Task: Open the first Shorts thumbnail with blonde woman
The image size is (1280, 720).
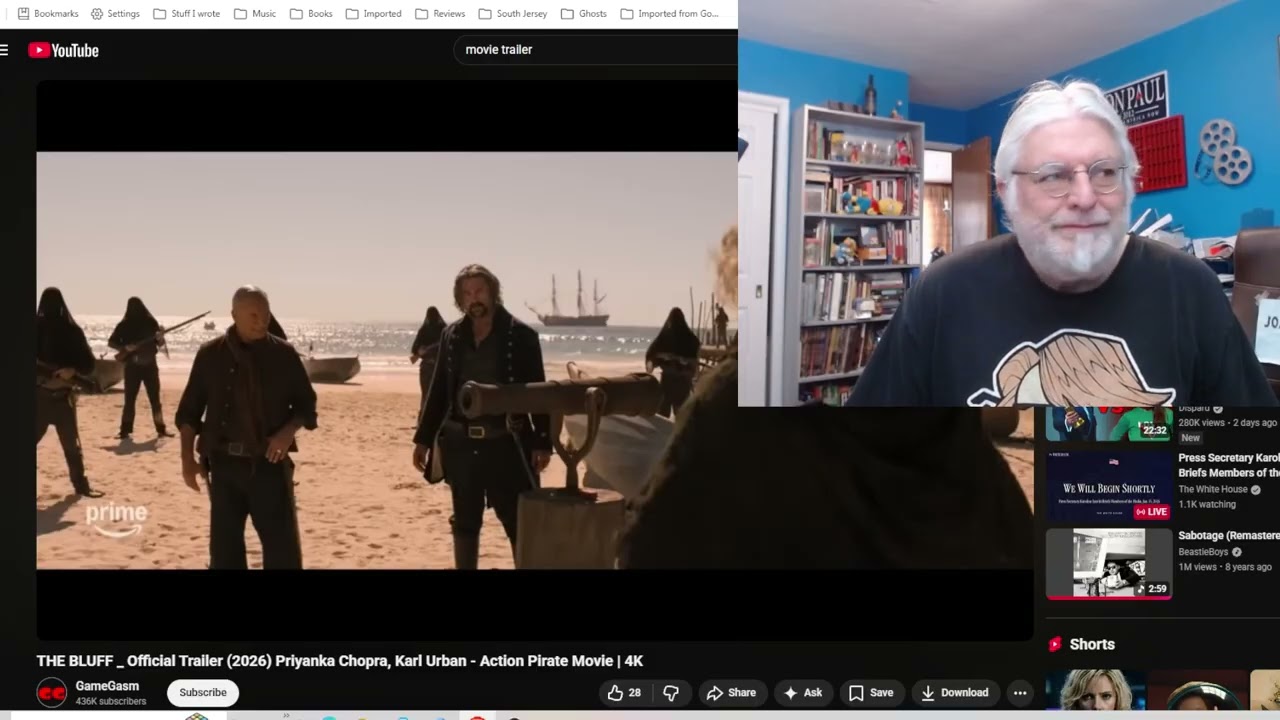Action: coord(1095,690)
